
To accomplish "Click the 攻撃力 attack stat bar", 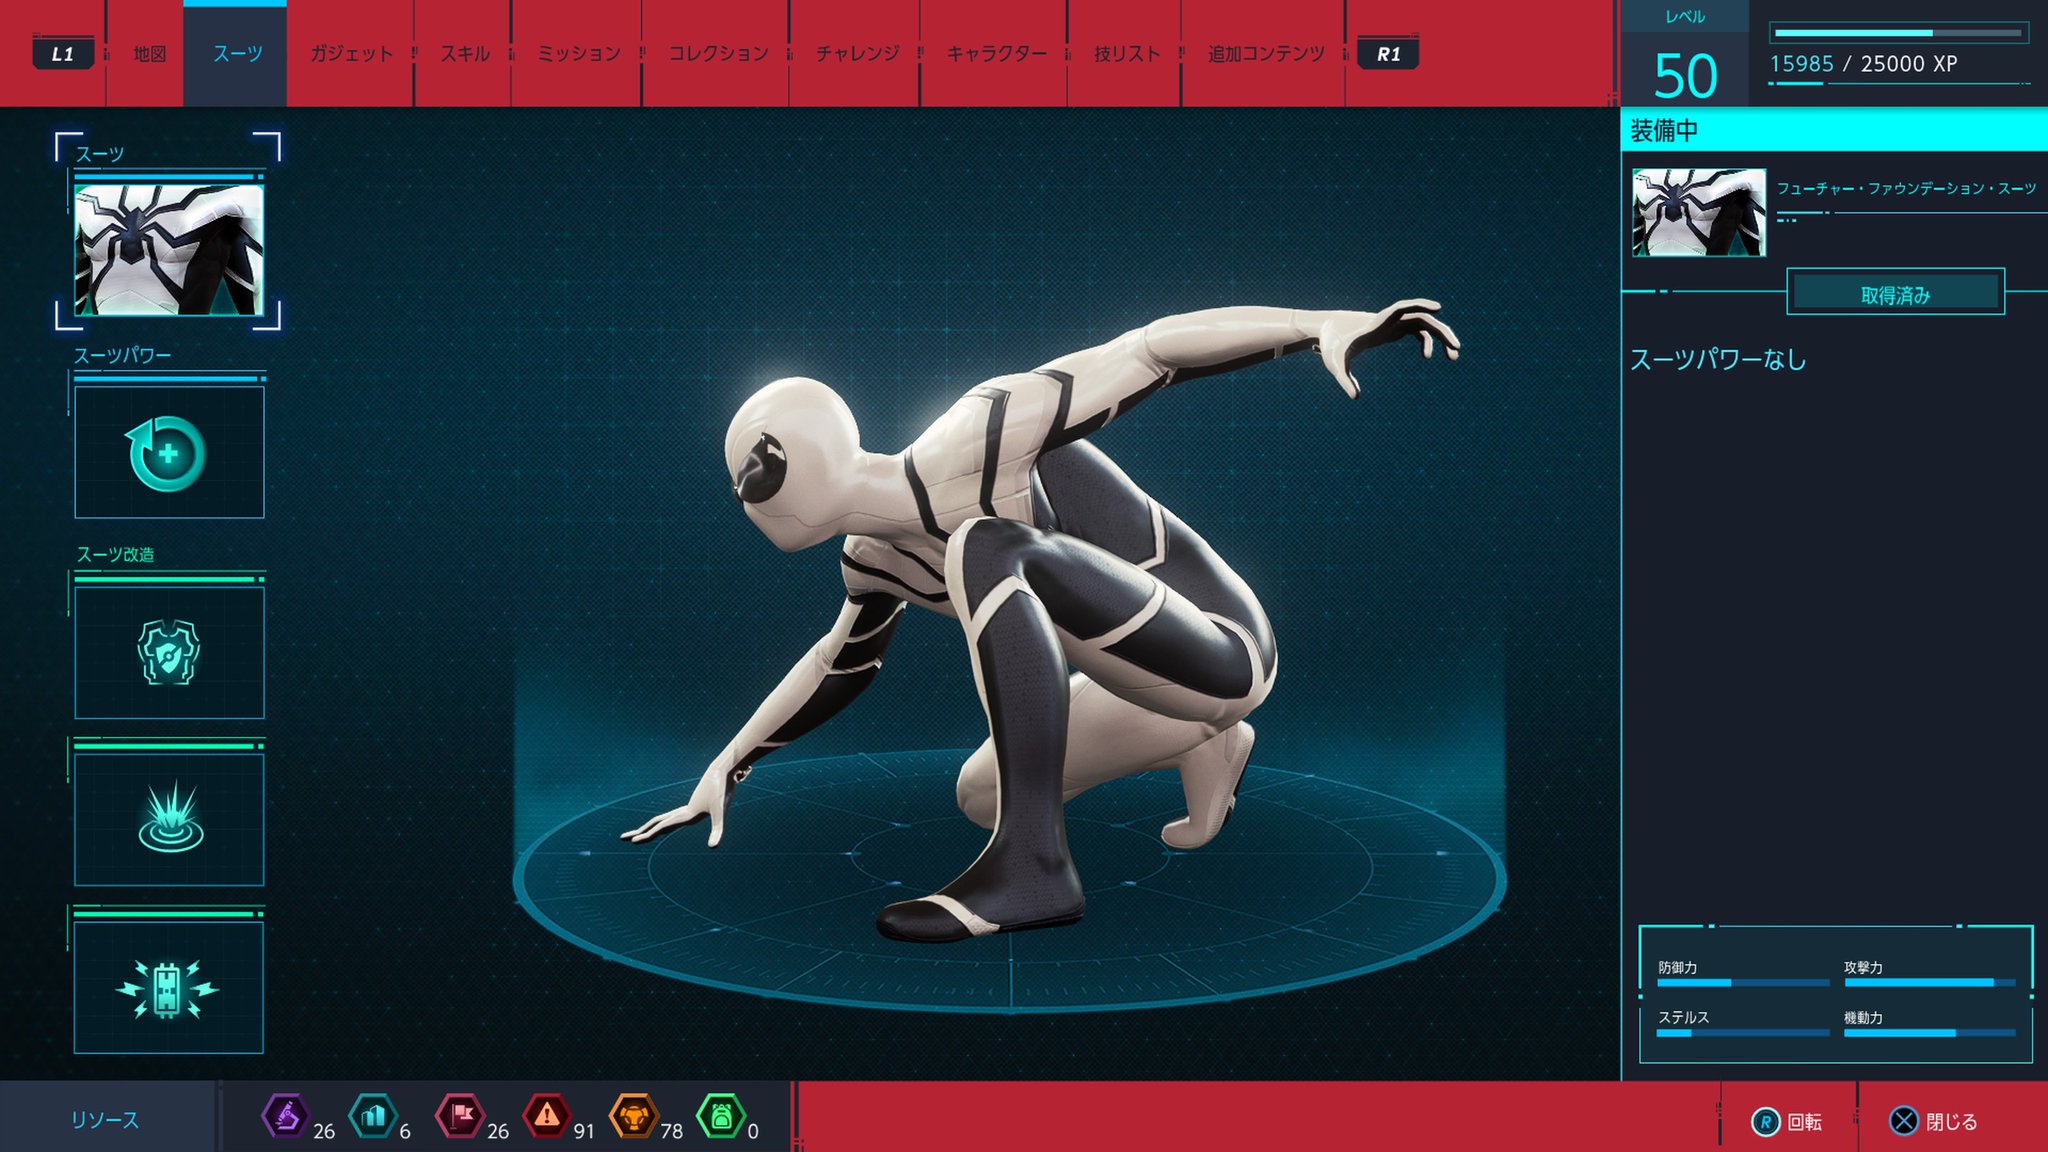I will (x=1930, y=983).
